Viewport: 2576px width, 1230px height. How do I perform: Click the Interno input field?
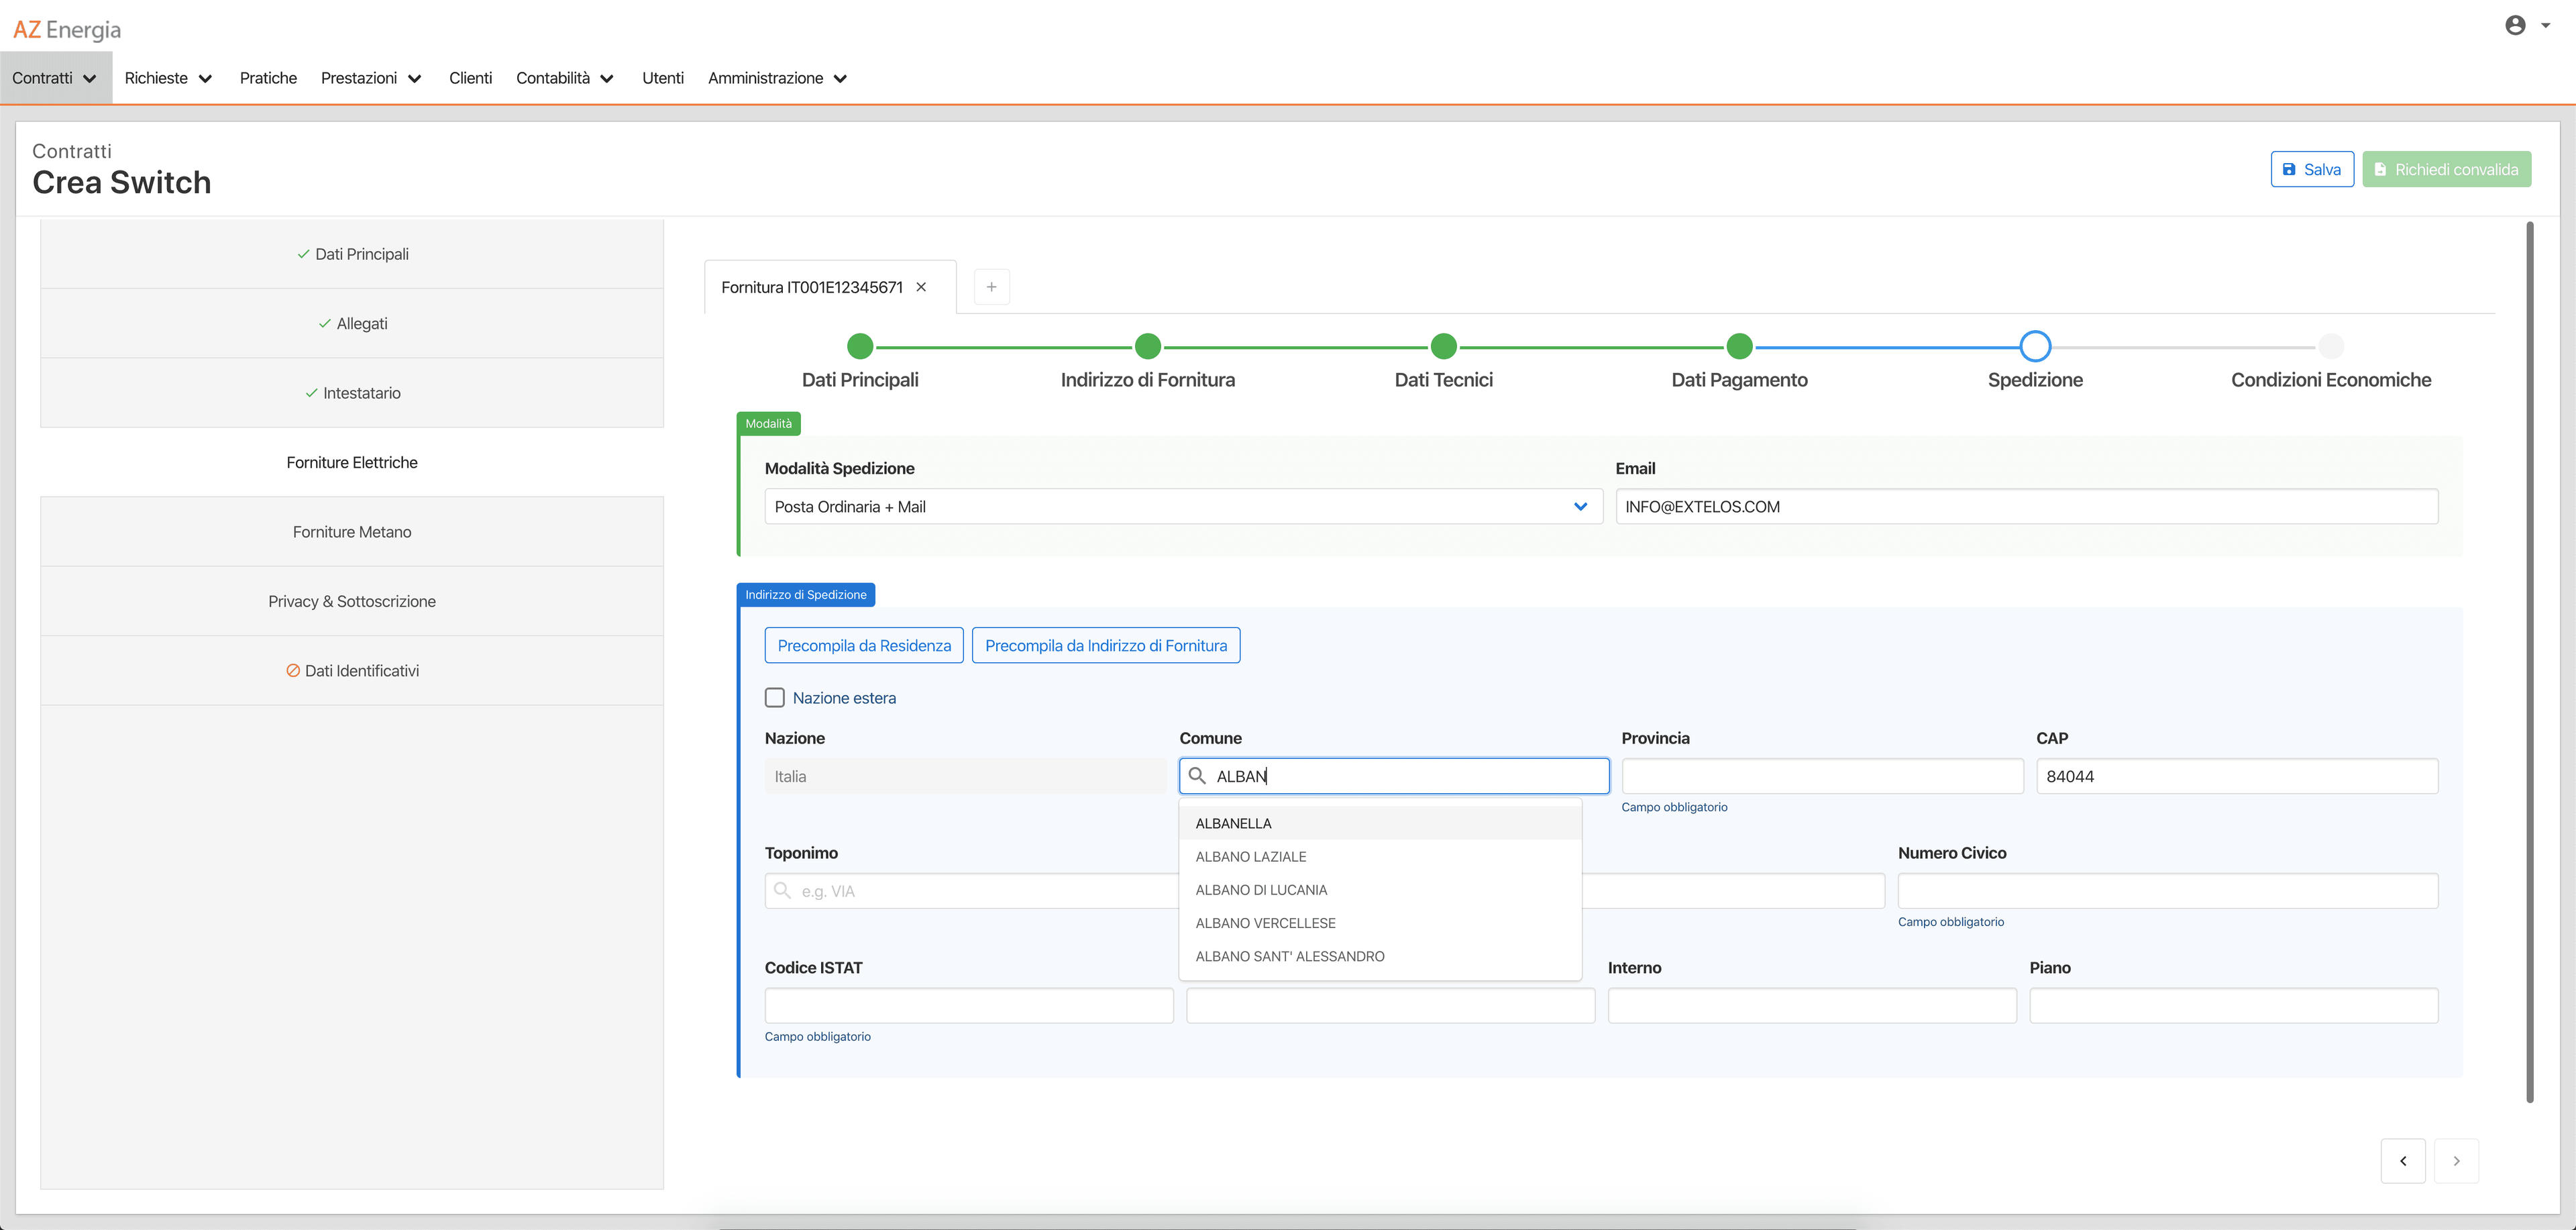pos(1812,1006)
